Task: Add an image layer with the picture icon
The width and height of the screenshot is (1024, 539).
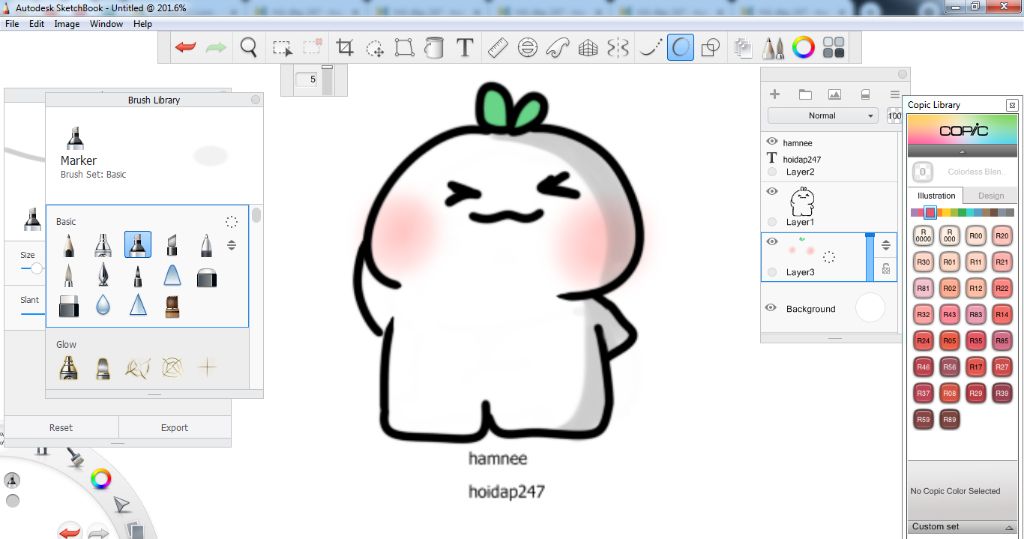Action: click(x=835, y=94)
